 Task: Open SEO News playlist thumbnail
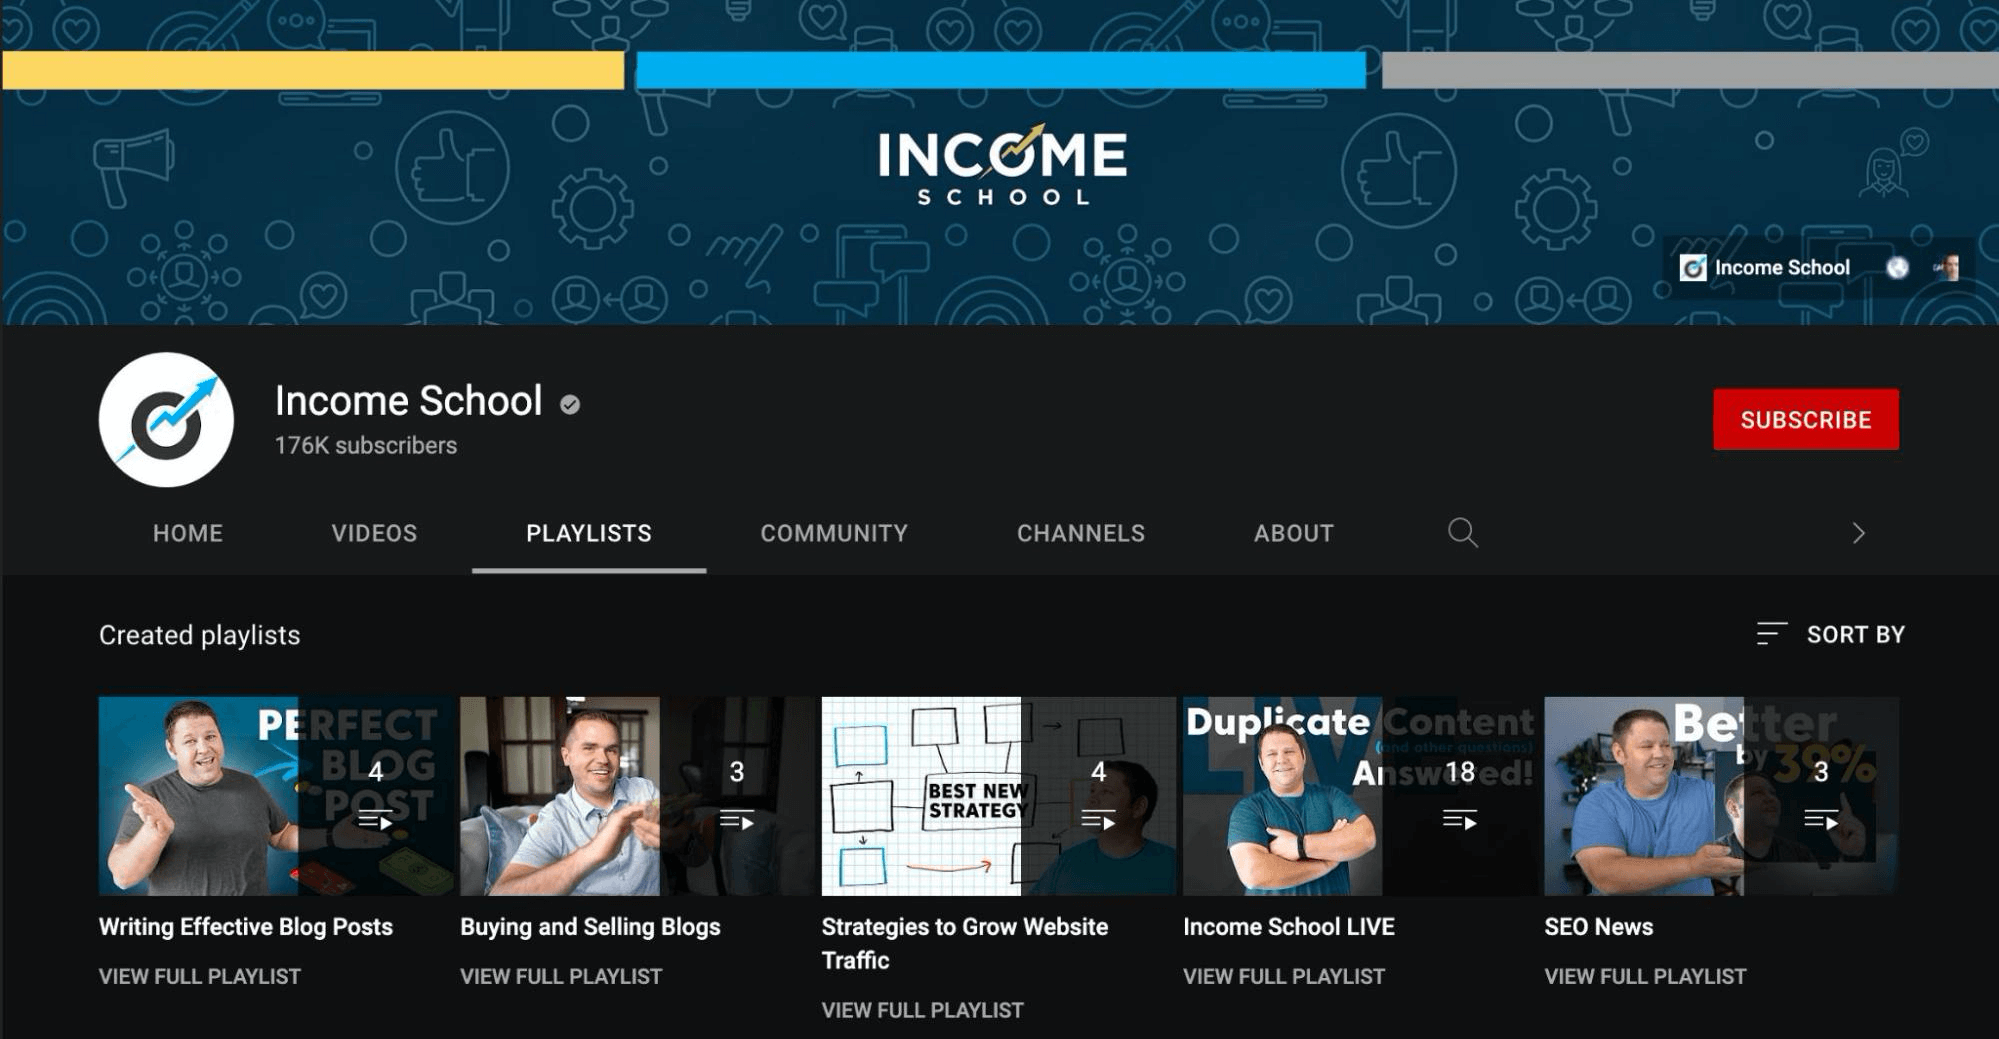(x=1721, y=796)
